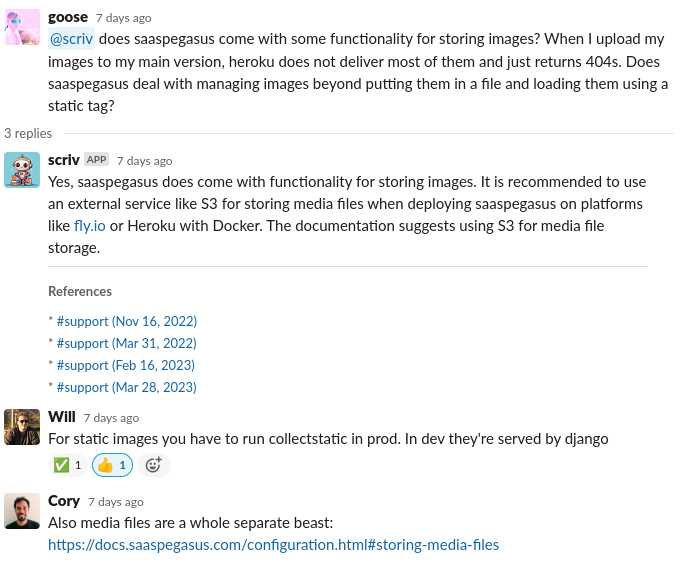Open scriv bot's avatar image
The image size is (682, 562).
click(22, 169)
